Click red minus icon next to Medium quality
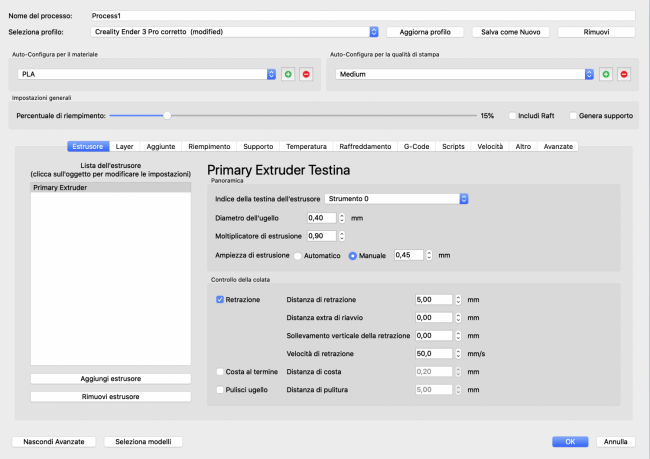Image resolution: width=650 pixels, height=459 pixels. click(x=624, y=74)
